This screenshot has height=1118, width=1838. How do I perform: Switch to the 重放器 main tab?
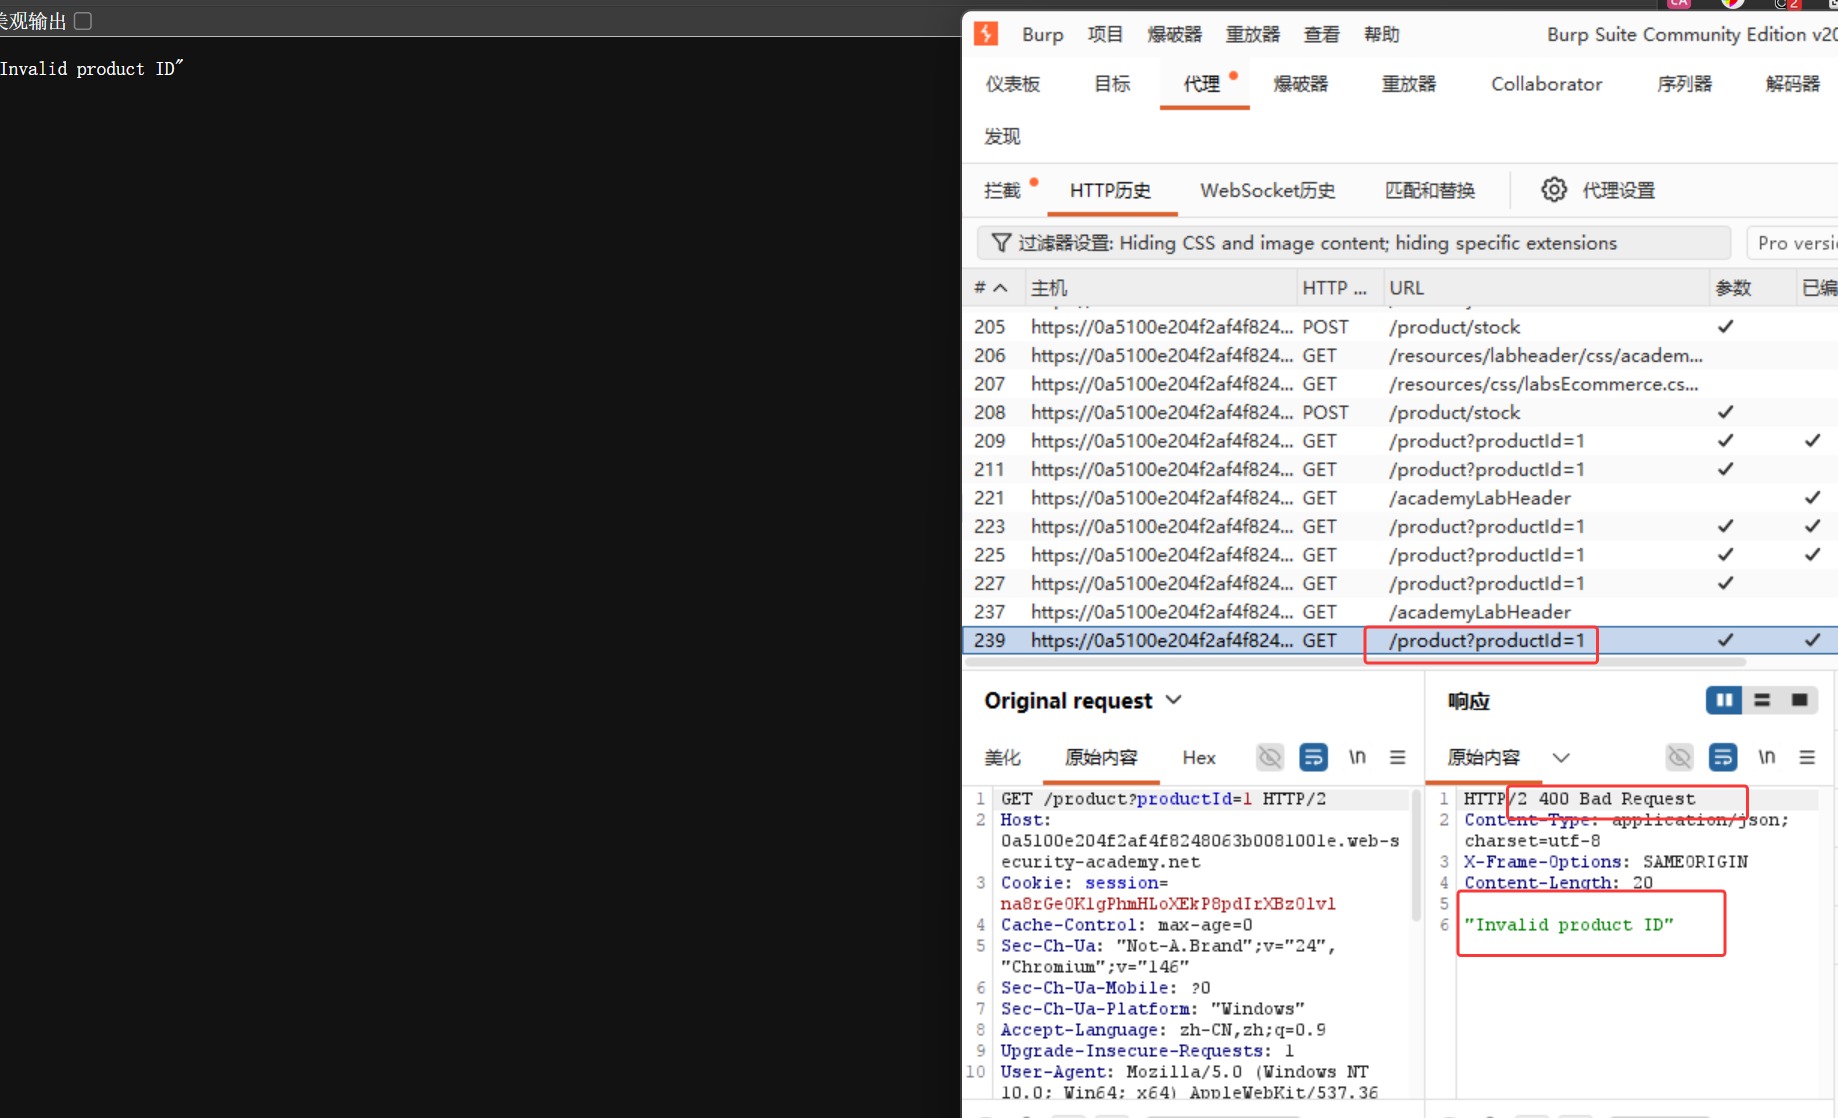[1409, 84]
